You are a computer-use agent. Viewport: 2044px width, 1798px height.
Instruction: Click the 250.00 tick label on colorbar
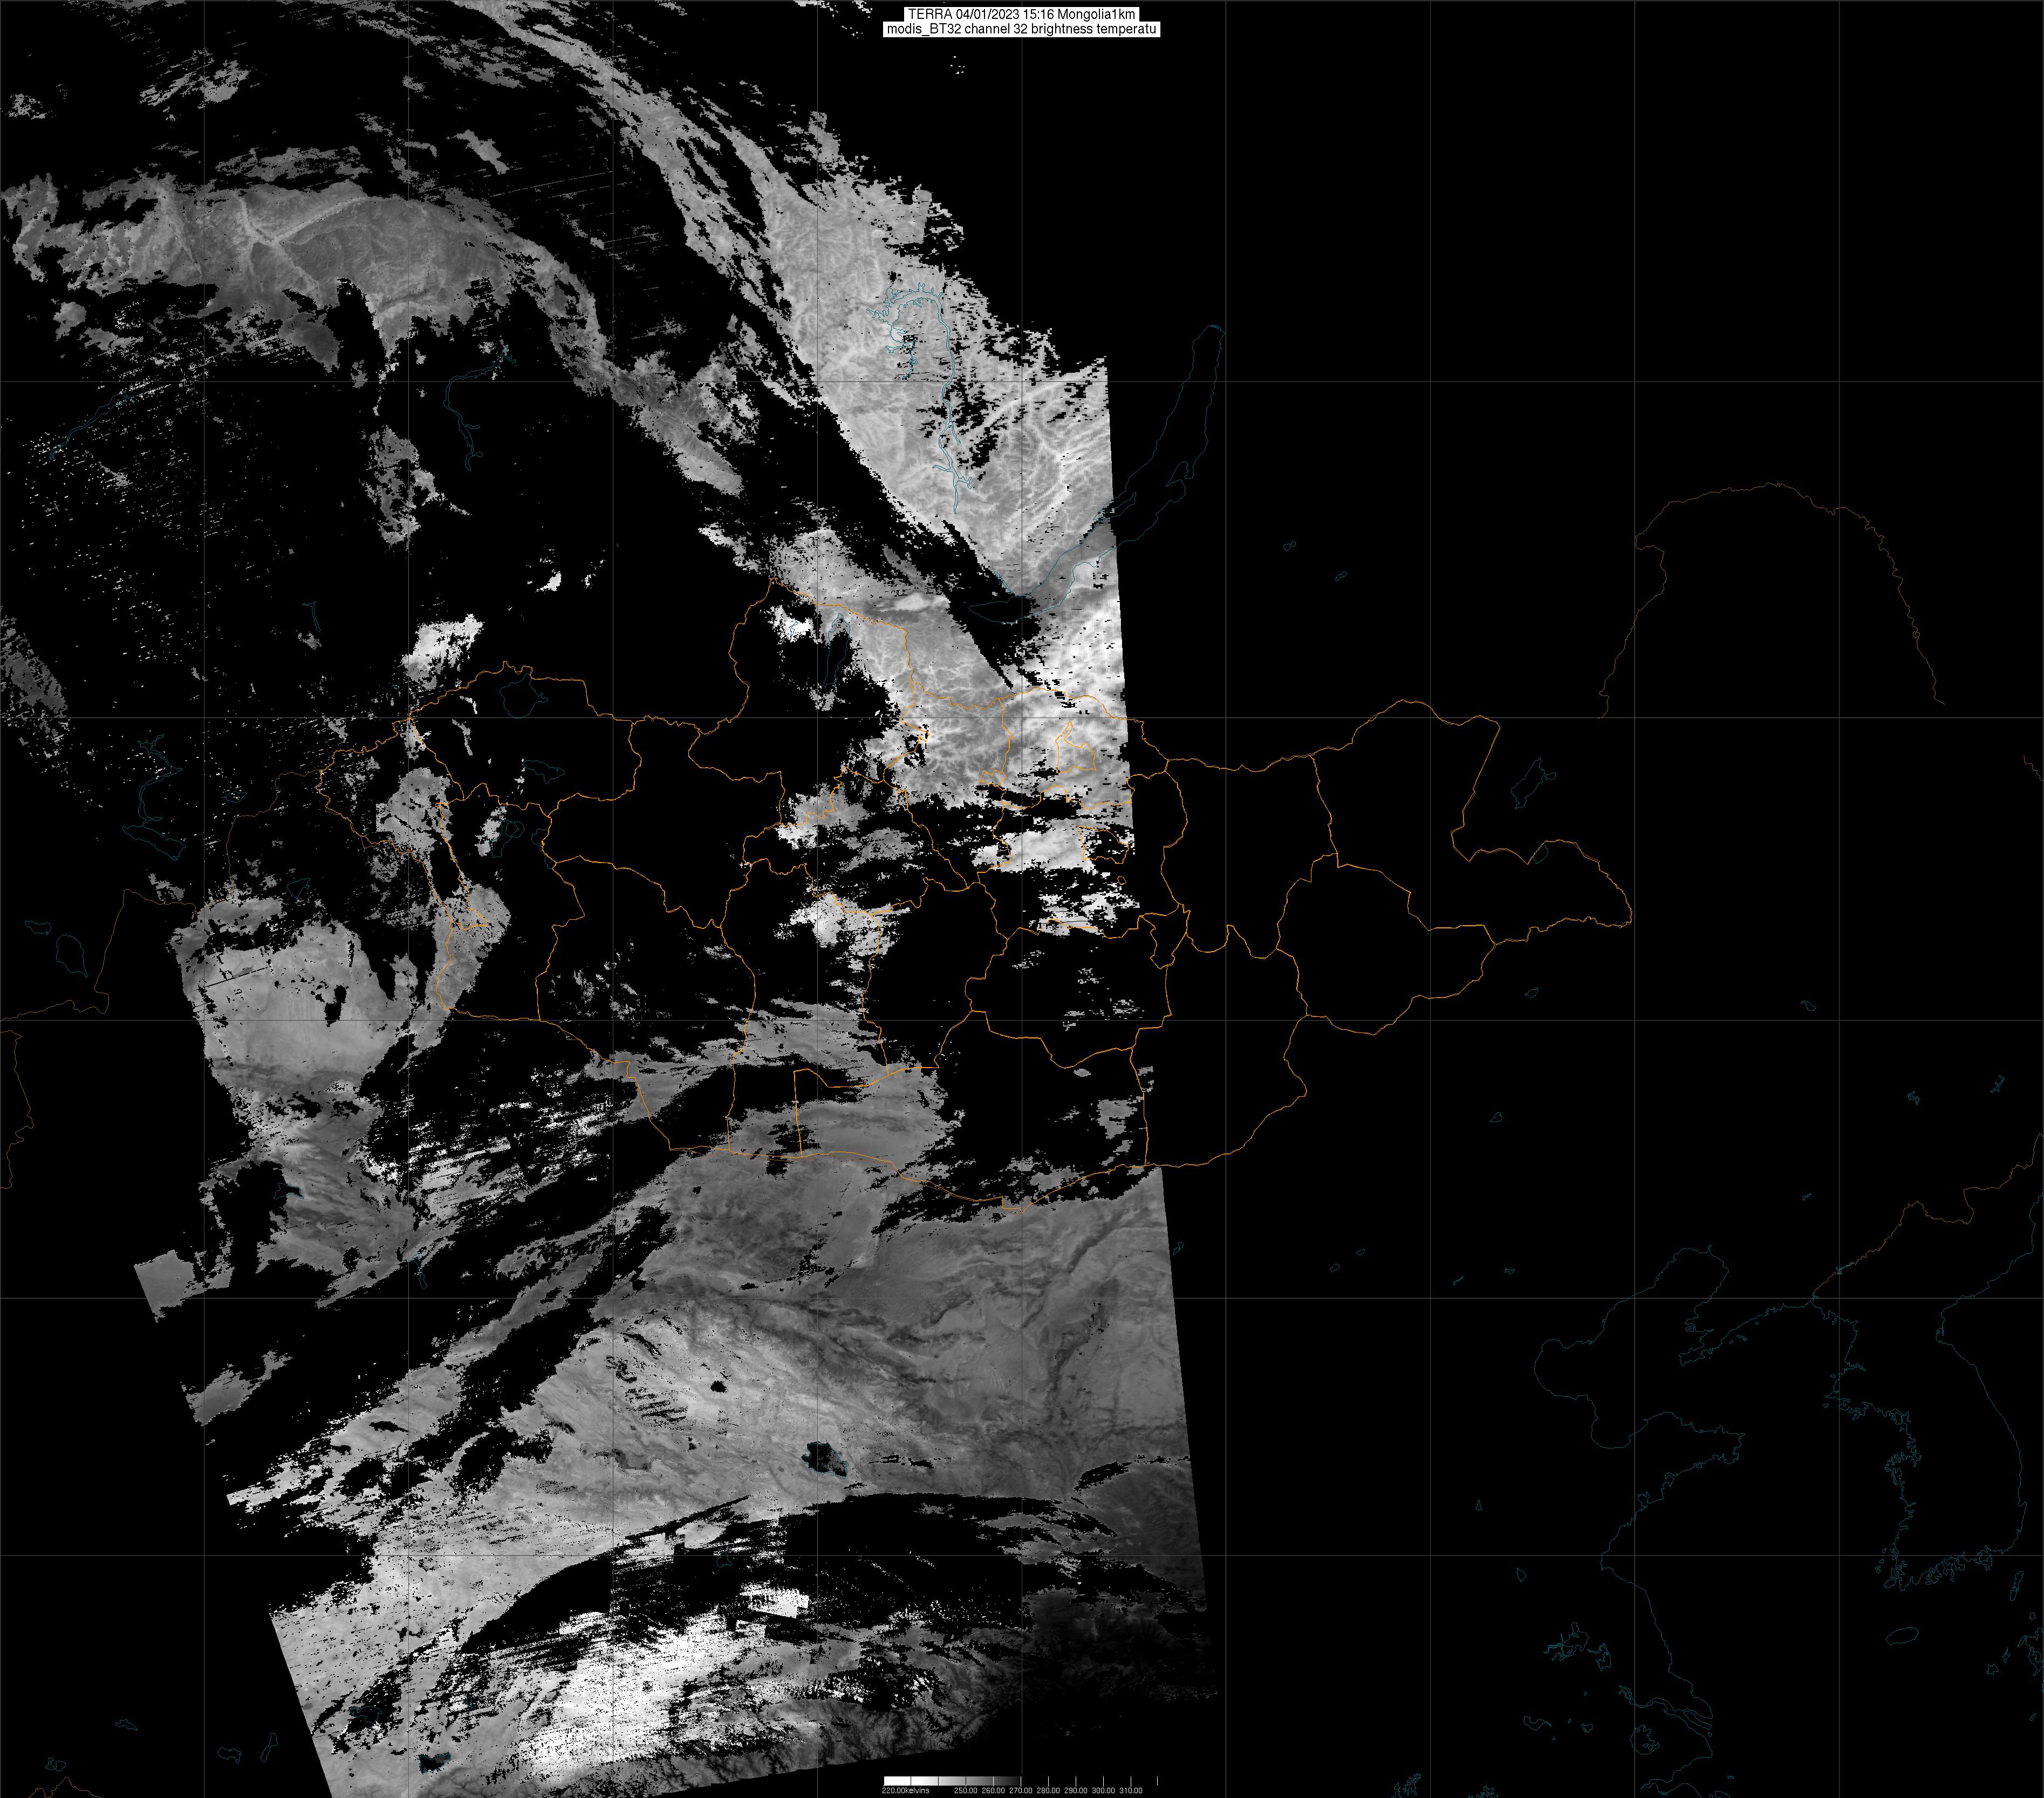coord(966,1790)
